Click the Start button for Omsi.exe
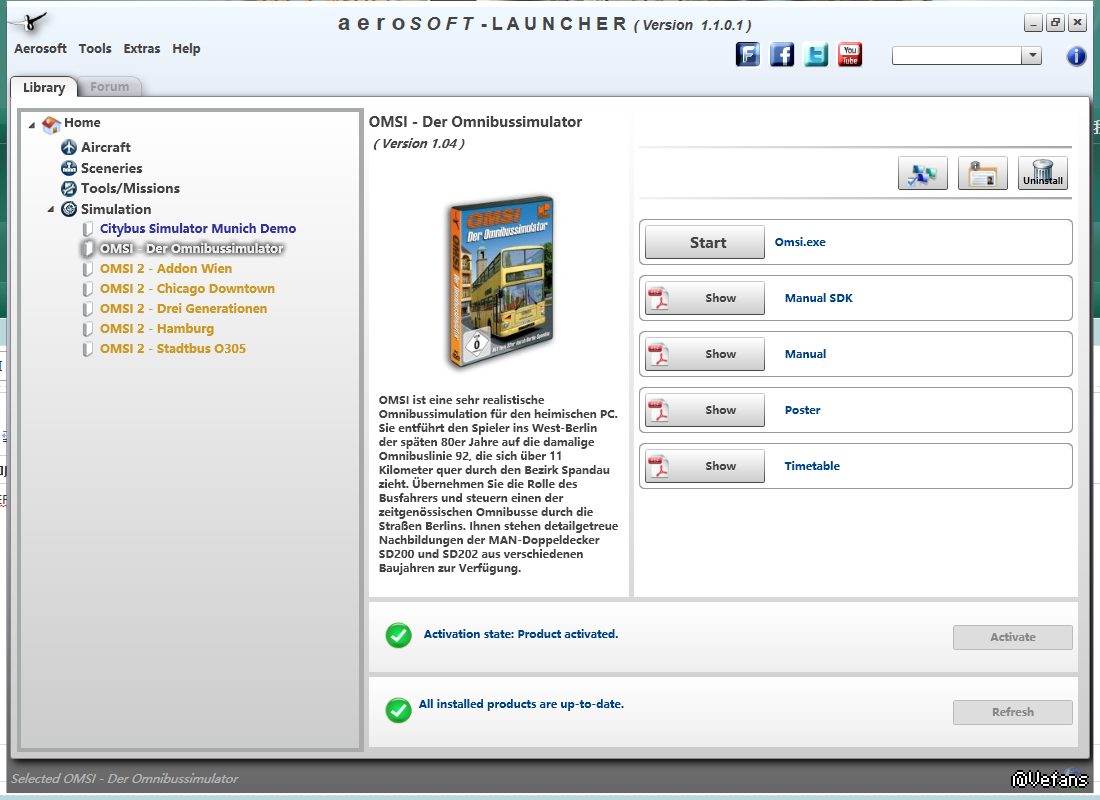The image size is (1100, 800). [x=704, y=242]
